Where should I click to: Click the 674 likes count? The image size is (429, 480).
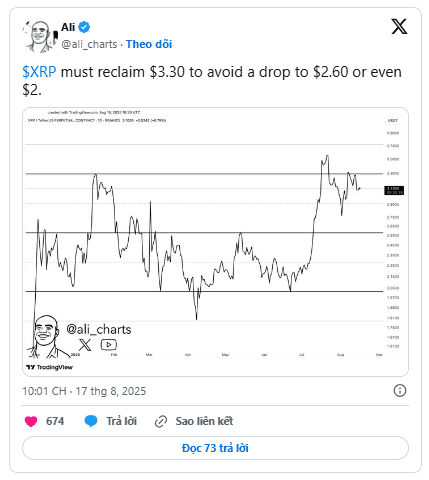click(x=55, y=421)
